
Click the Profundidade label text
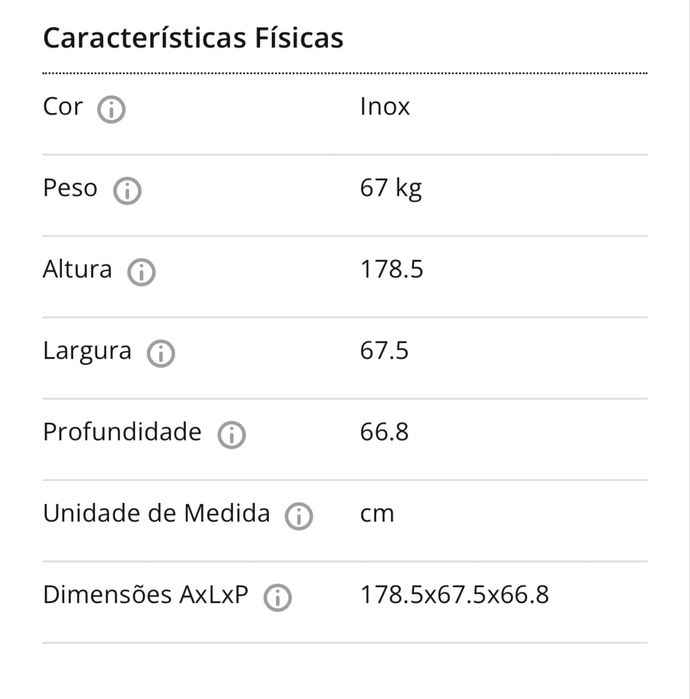click(122, 432)
